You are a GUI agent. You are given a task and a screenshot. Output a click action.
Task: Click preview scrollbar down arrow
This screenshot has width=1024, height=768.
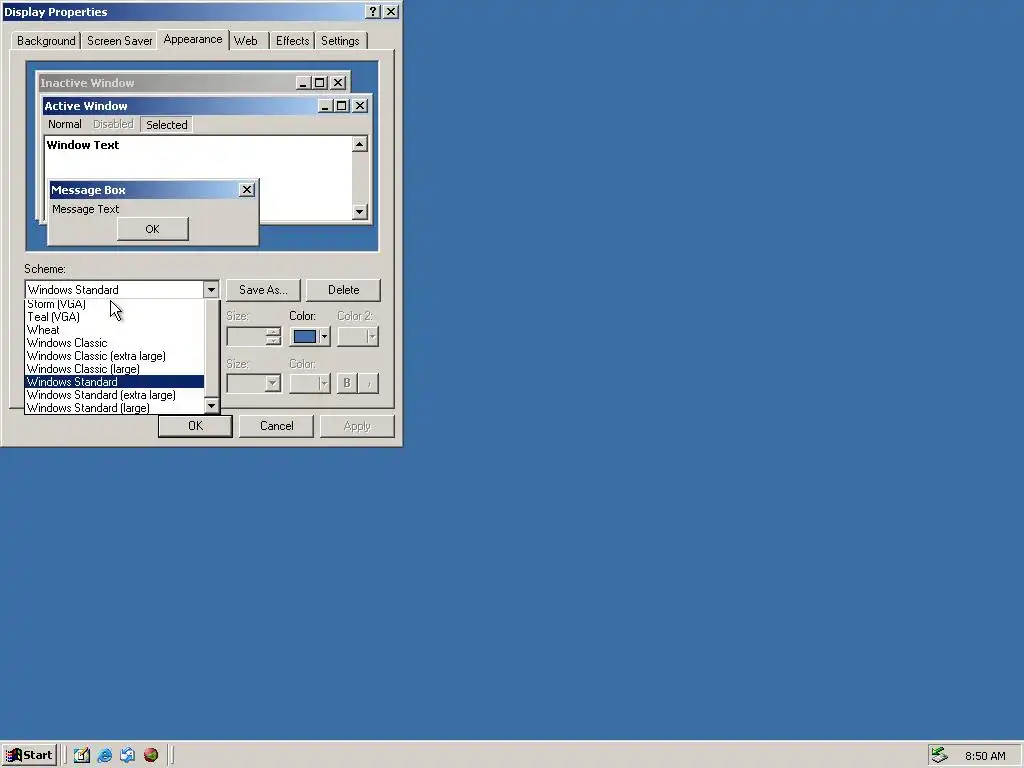click(359, 212)
